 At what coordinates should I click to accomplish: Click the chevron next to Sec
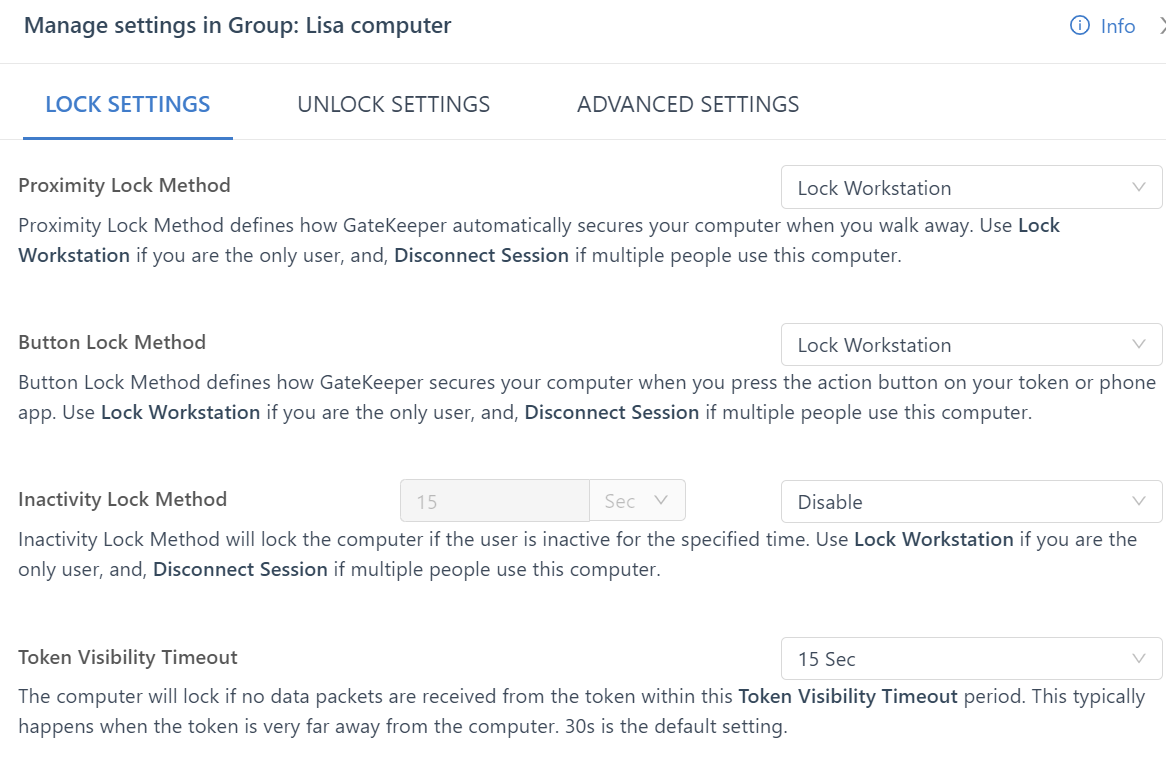[x=660, y=501]
